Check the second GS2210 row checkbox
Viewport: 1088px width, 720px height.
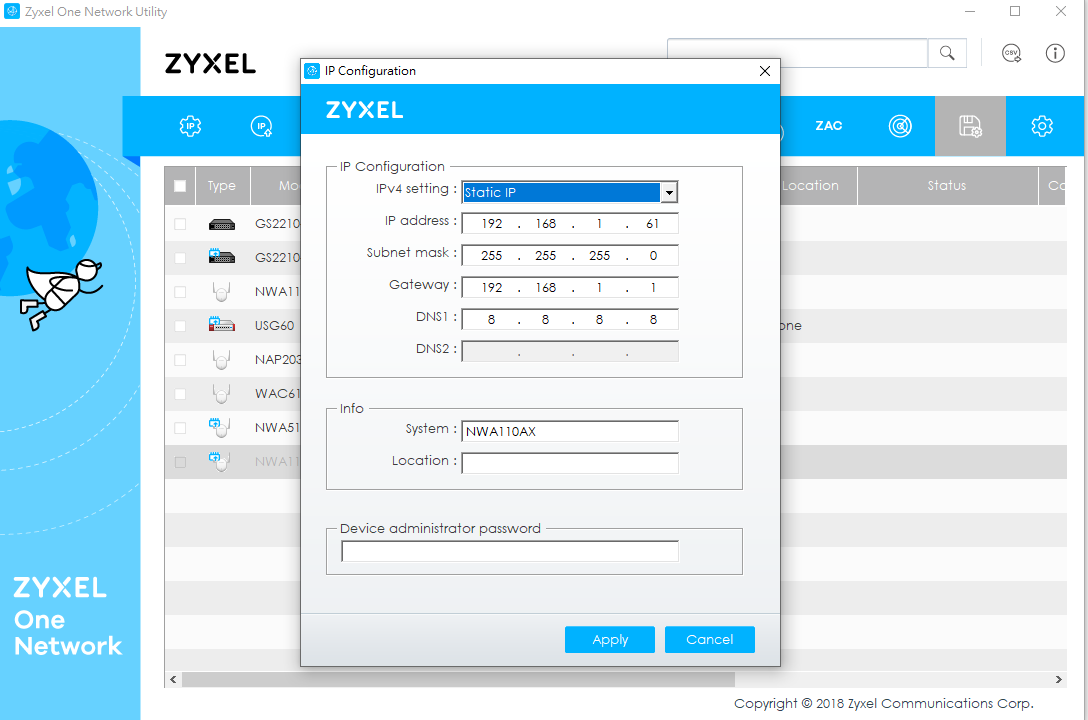tap(180, 258)
